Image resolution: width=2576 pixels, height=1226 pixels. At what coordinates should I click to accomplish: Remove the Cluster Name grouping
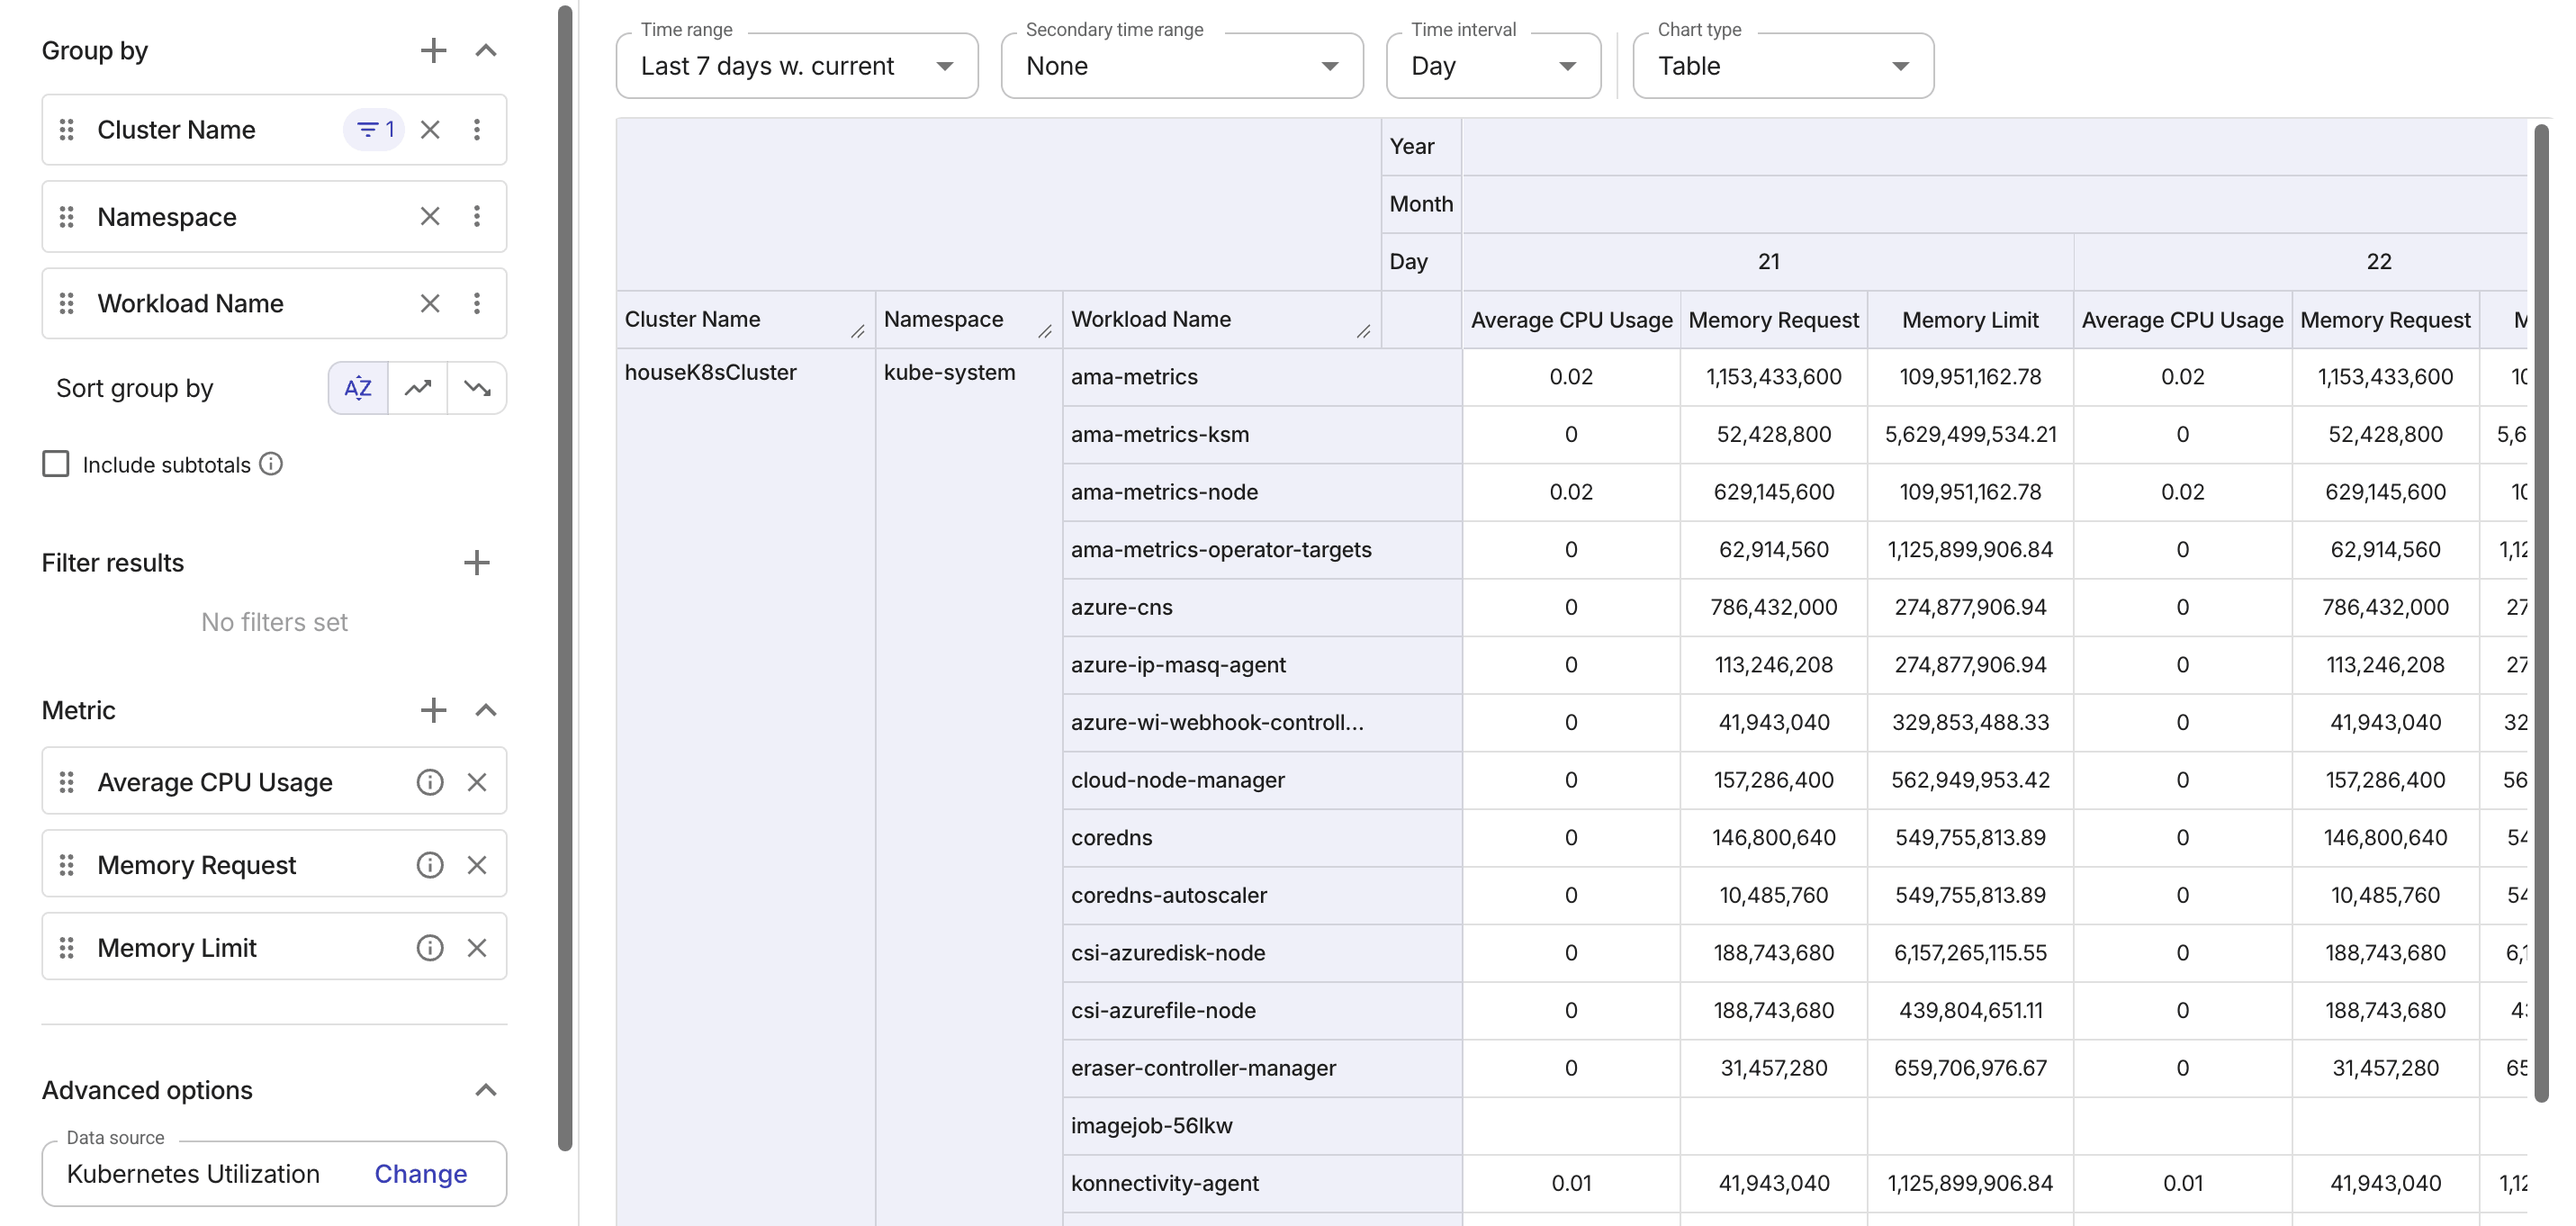click(430, 130)
